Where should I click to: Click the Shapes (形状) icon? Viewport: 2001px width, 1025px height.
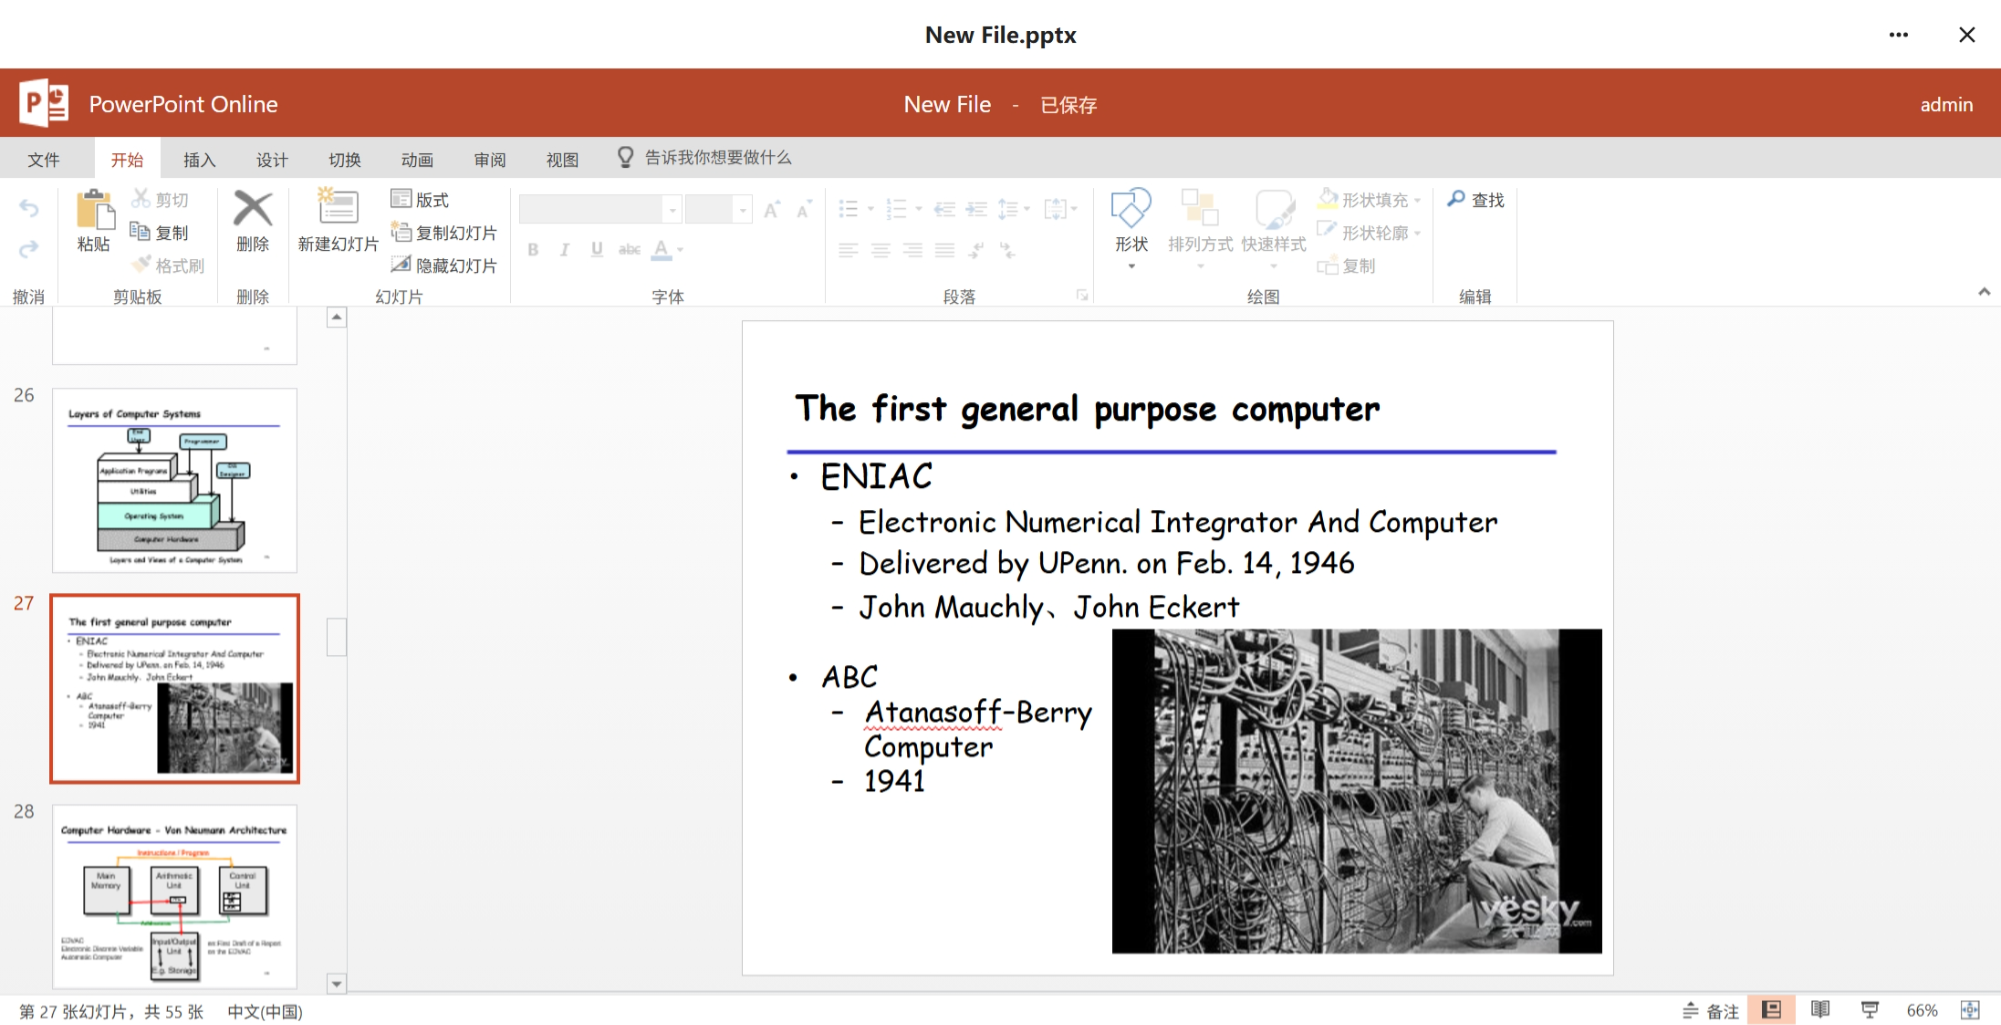1131,208
